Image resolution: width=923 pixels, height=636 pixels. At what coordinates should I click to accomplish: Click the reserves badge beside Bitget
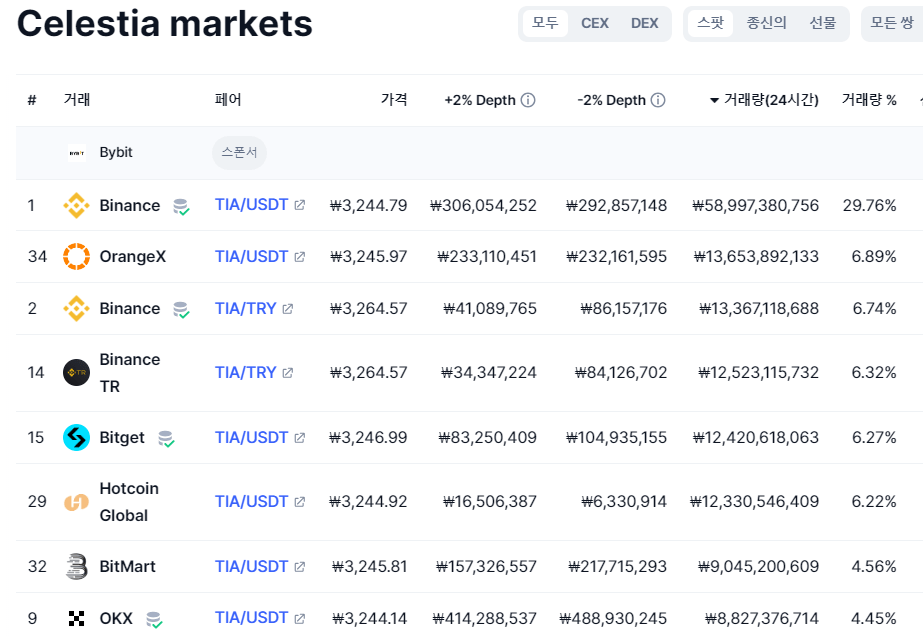166,439
